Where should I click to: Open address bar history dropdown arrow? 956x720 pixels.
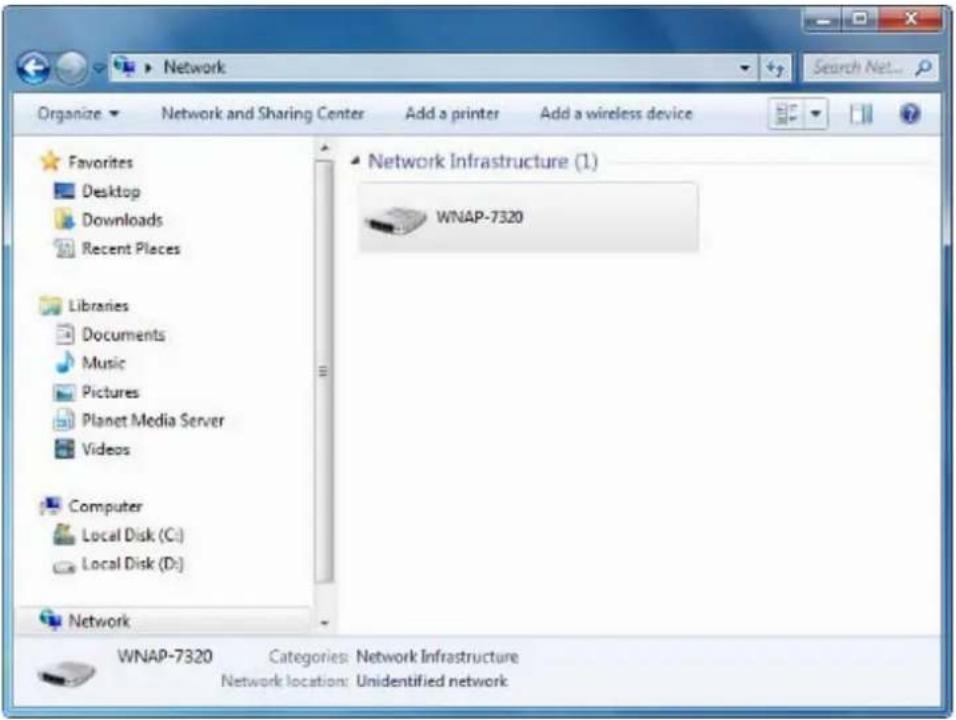[x=744, y=68]
